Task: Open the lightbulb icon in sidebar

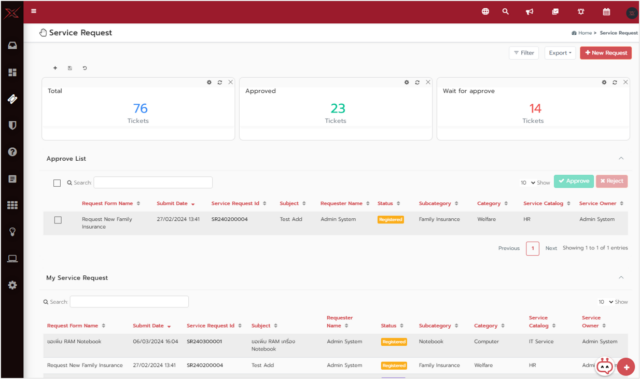Action: 12,232
